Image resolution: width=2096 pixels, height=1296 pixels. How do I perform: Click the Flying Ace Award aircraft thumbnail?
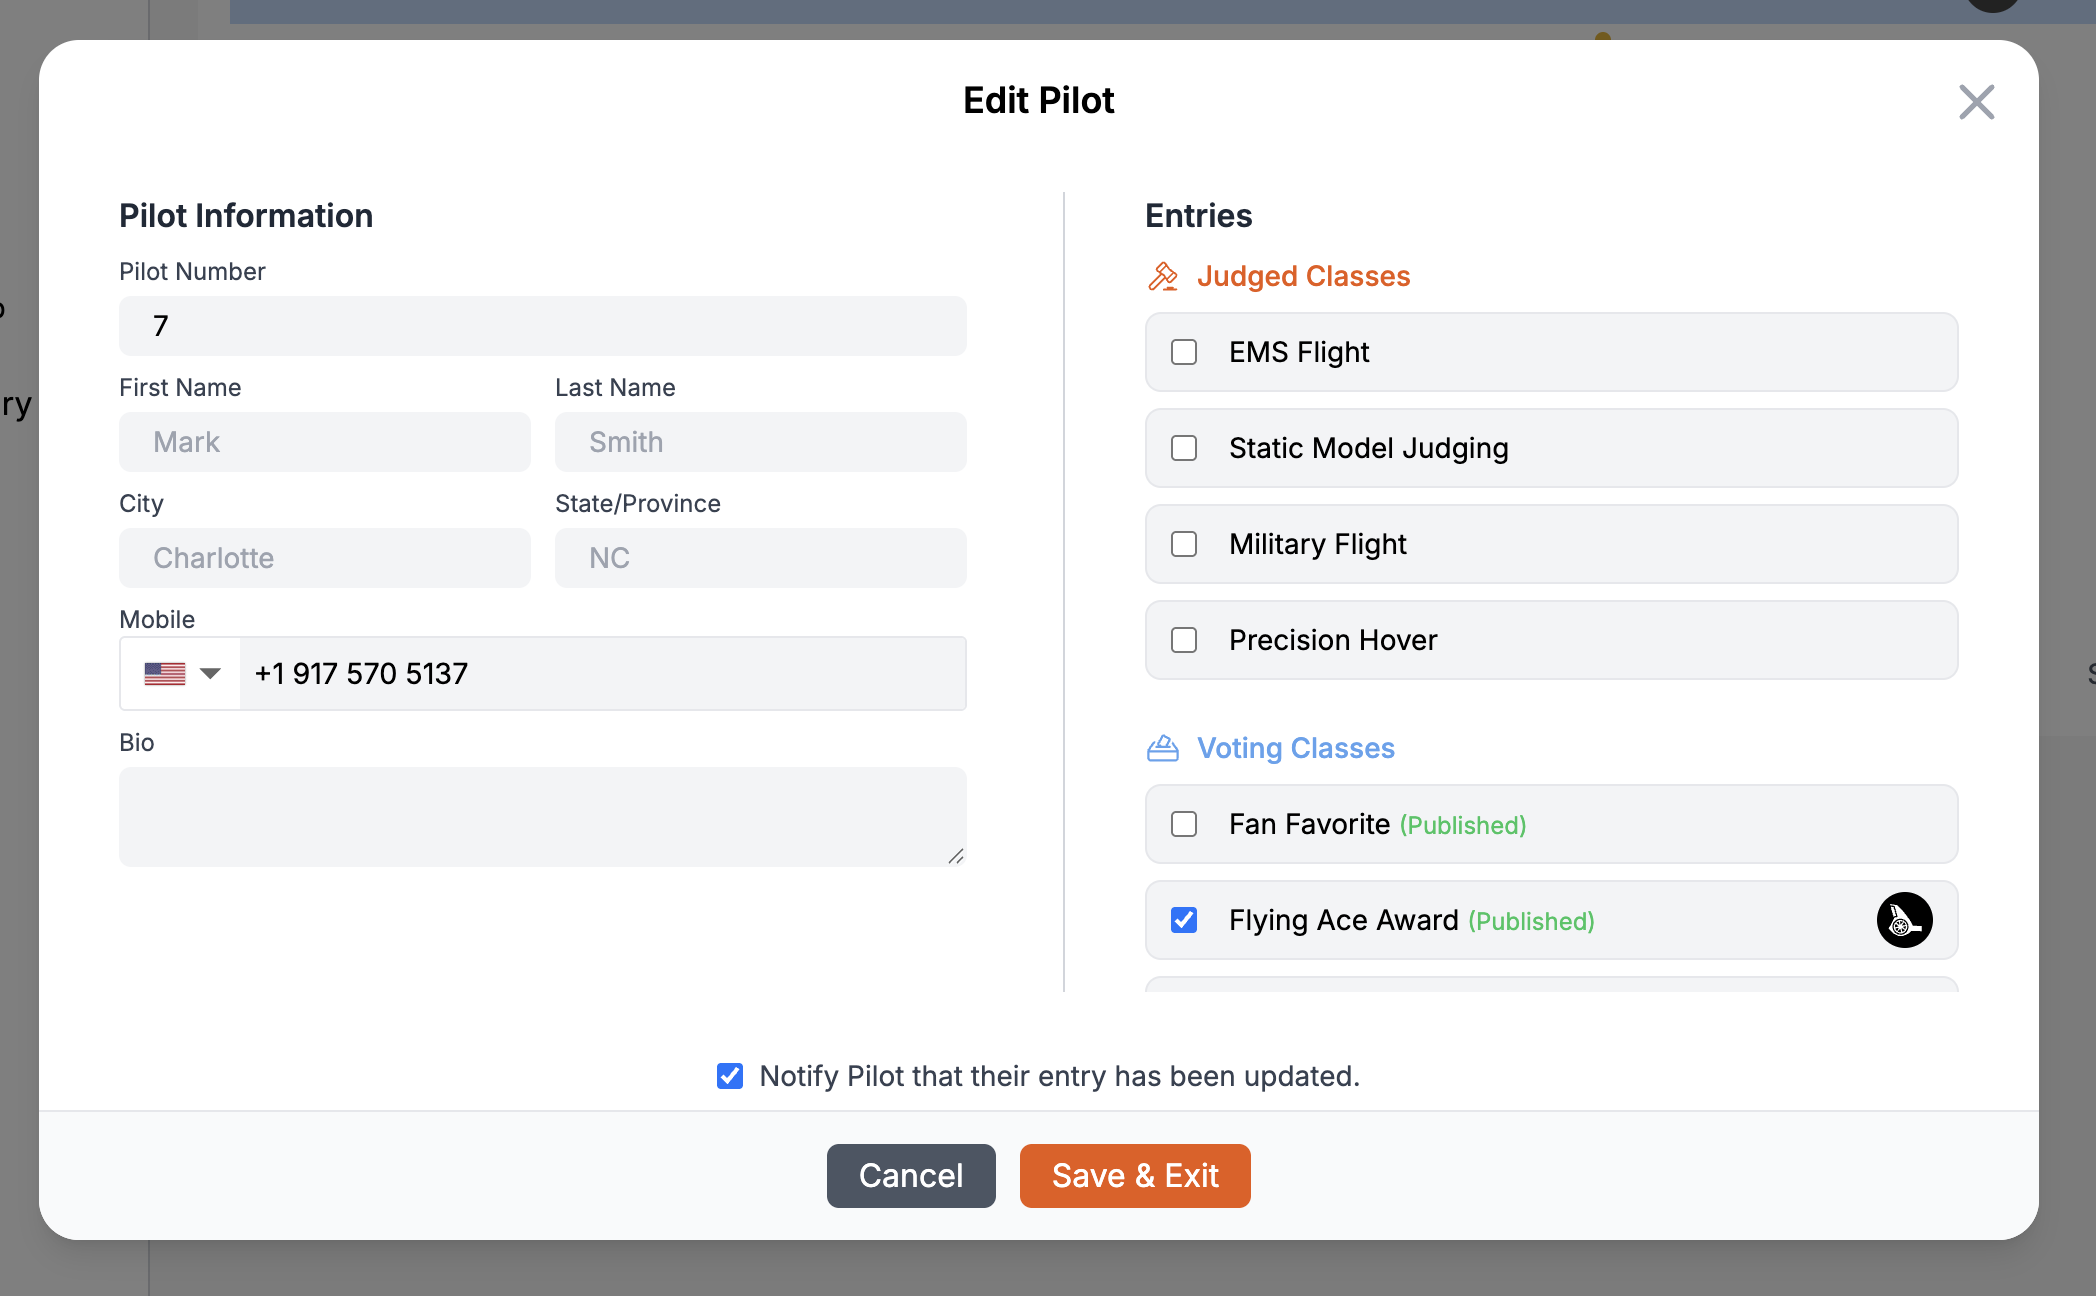(1904, 920)
